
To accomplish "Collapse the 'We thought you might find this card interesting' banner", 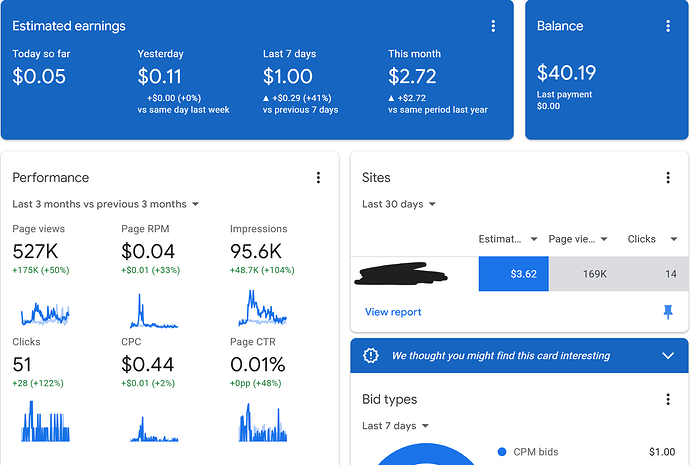I will click(x=668, y=355).
